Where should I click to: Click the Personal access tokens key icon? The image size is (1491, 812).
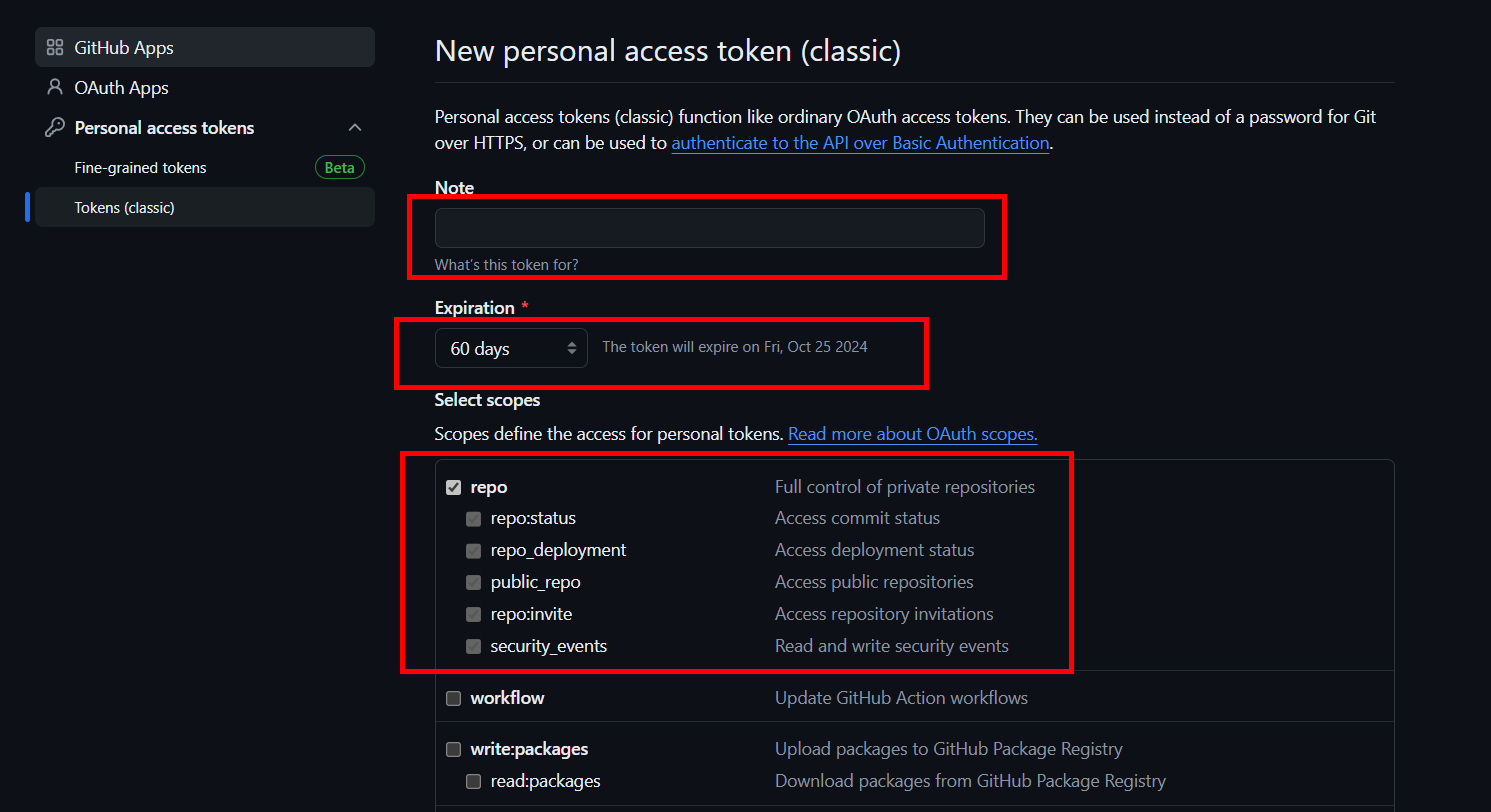[55, 128]
